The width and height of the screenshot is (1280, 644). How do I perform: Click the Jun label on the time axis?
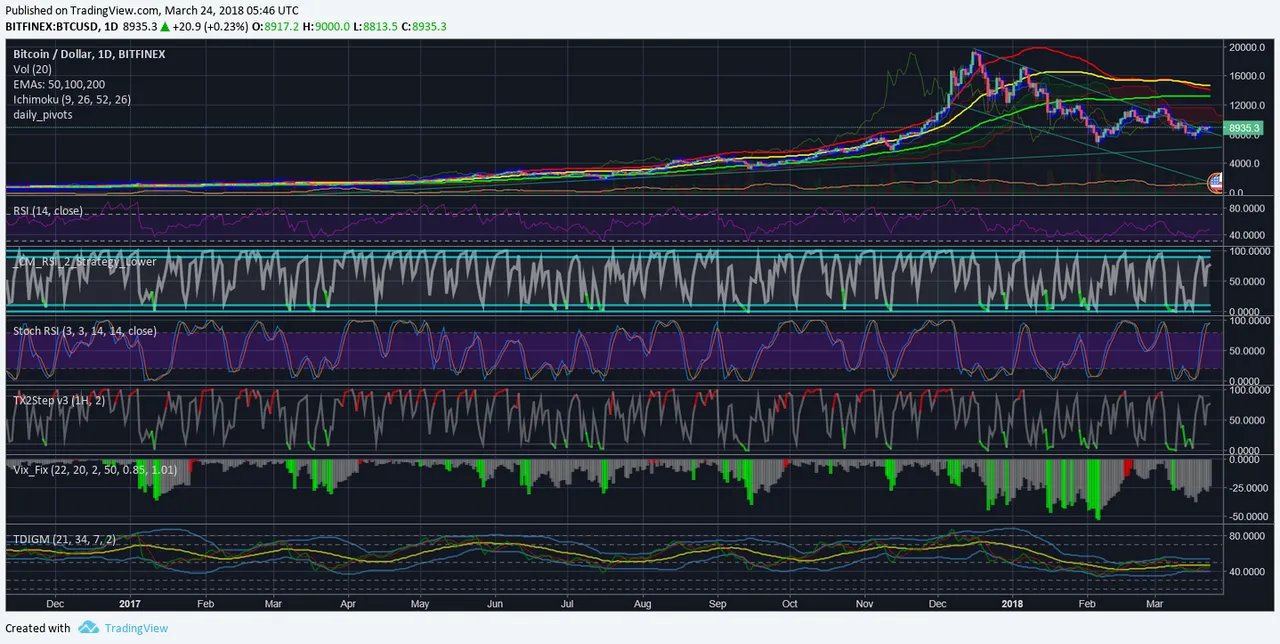494,604
